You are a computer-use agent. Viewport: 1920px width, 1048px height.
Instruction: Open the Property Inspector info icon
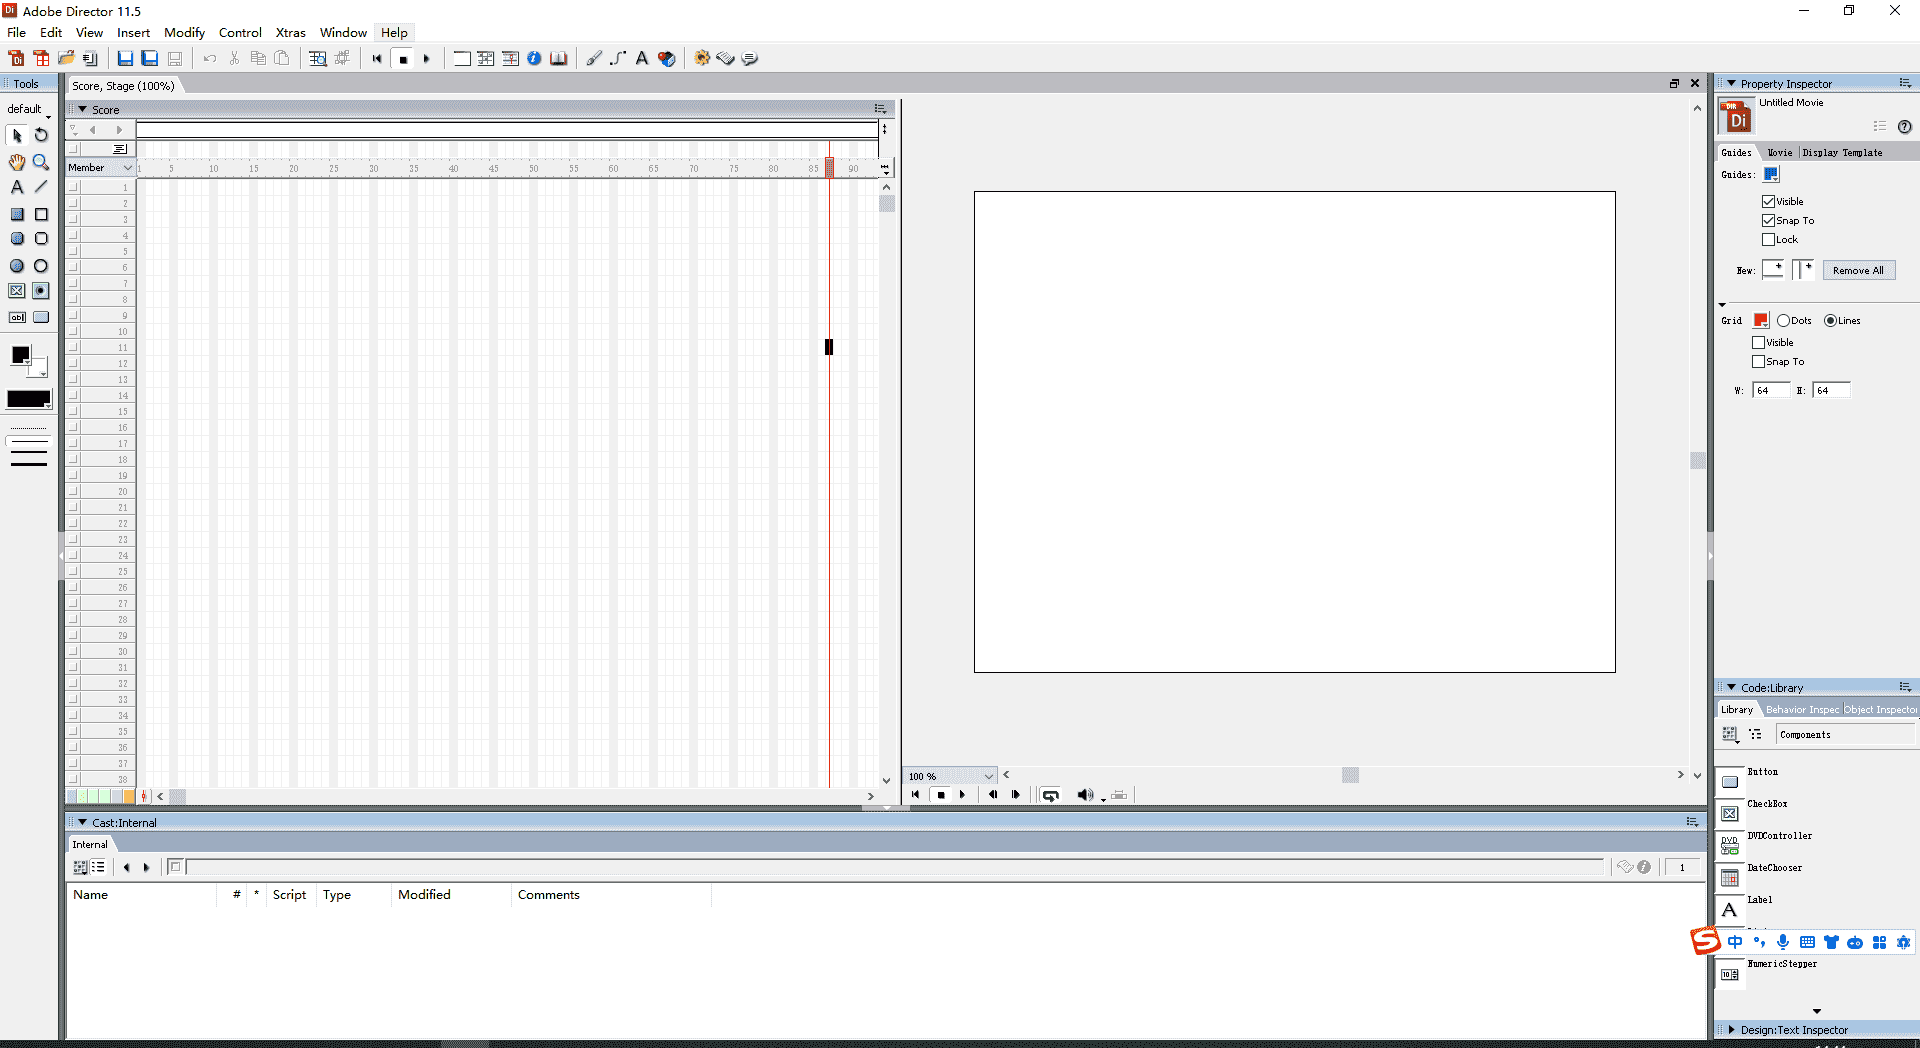[534, 58]
